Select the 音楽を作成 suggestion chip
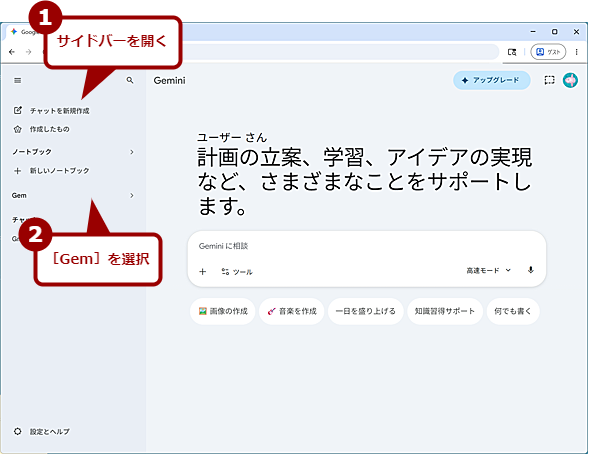 291,311
